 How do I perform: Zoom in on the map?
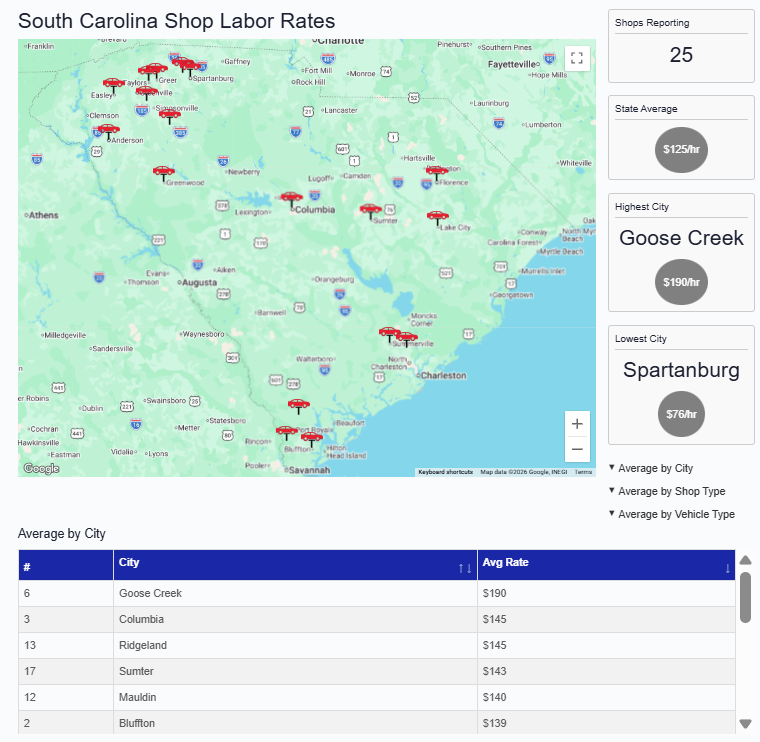pos(577,424)
